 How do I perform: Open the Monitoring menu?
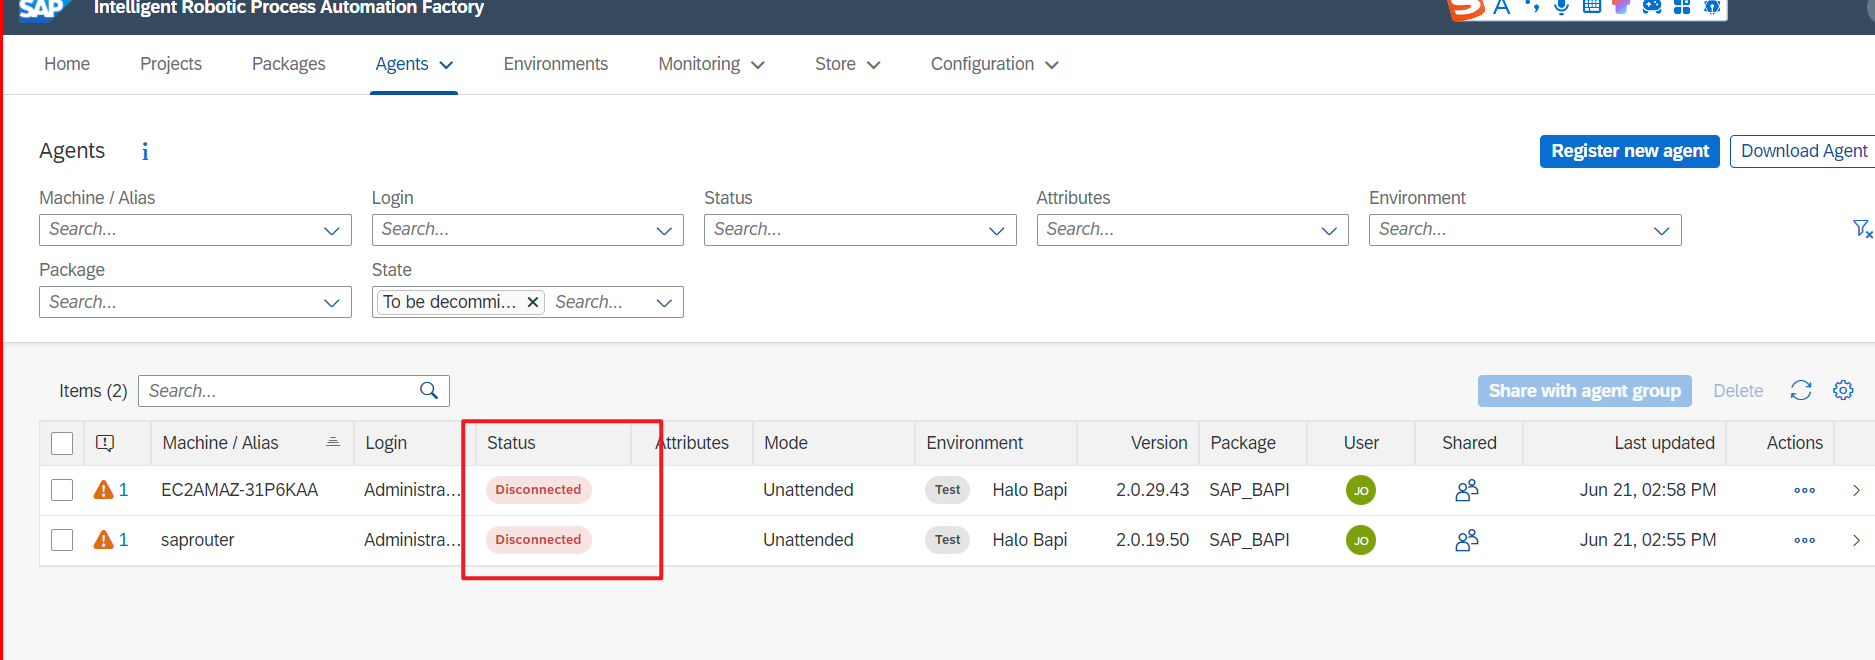click(x=710, y=64)
